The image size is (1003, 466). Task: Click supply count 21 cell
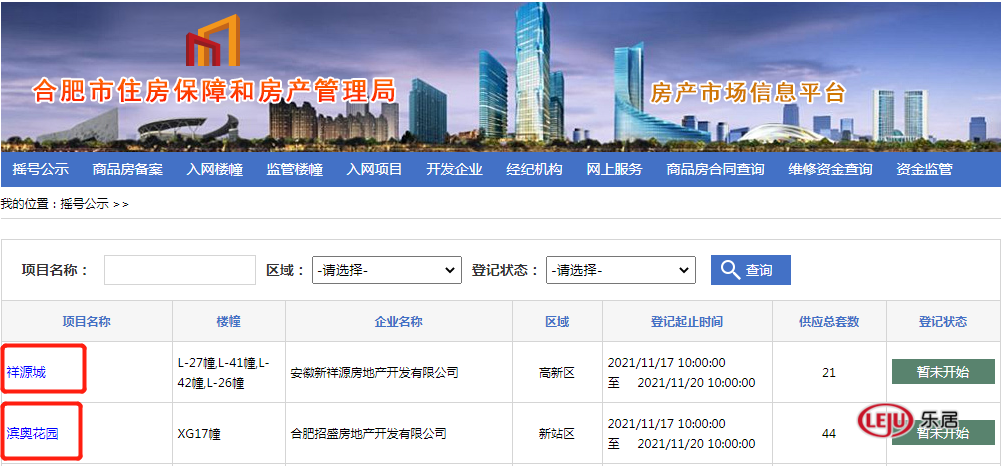(x=829, y=373)
